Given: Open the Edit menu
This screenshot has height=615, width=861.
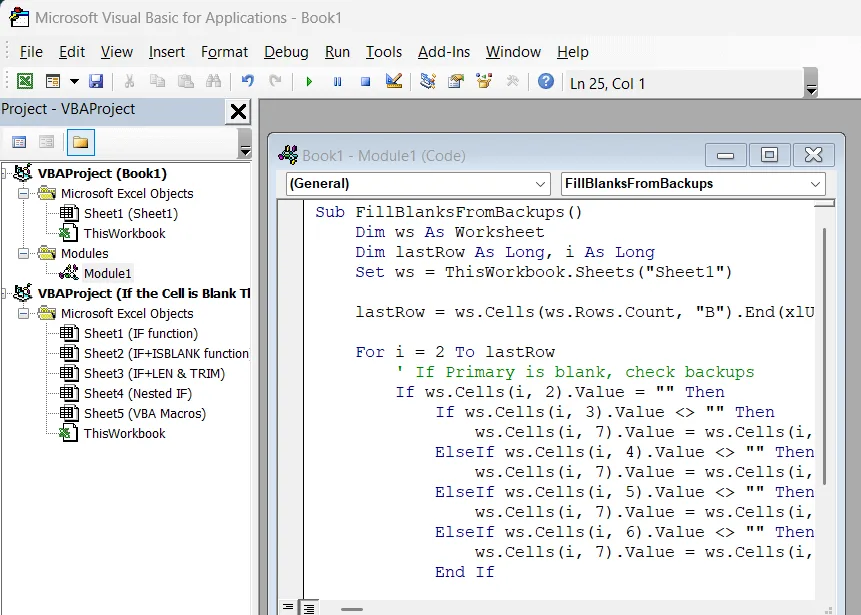Looking at the screenshot, I should tap(72, 52).
